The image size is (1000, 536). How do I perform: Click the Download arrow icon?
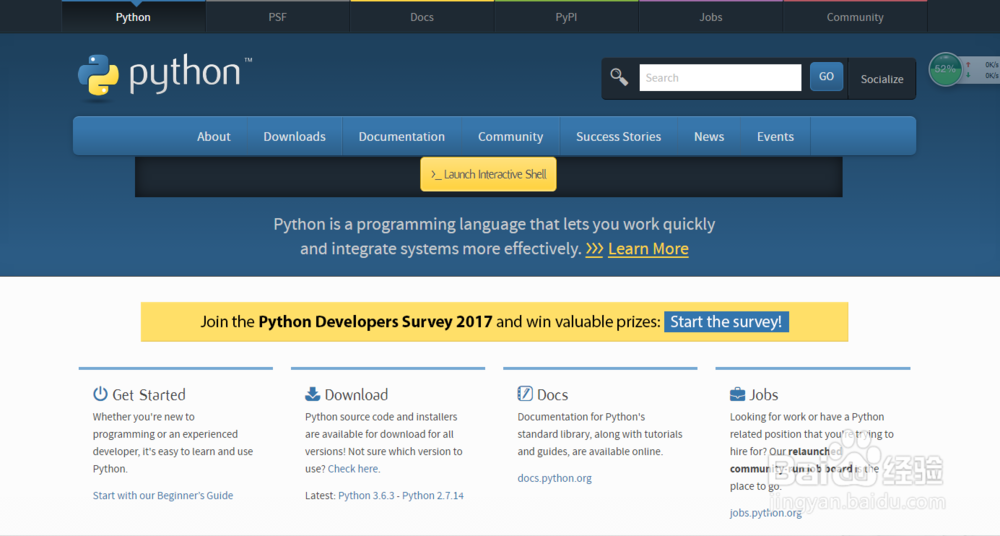312,394
